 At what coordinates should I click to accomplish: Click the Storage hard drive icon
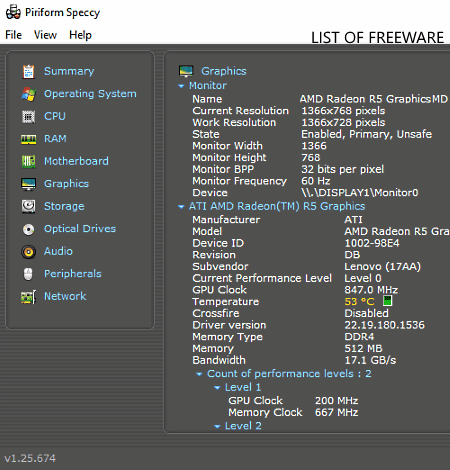28,206
